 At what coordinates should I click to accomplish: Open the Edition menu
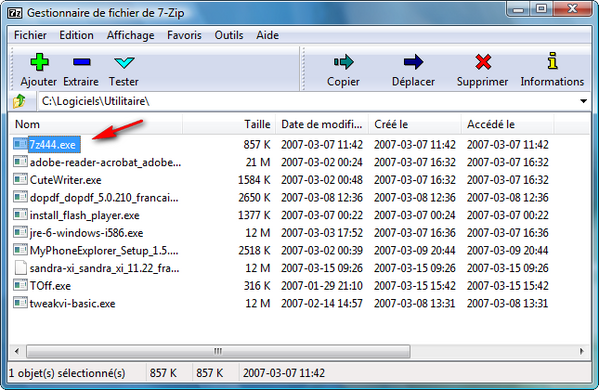coord(76,35)
